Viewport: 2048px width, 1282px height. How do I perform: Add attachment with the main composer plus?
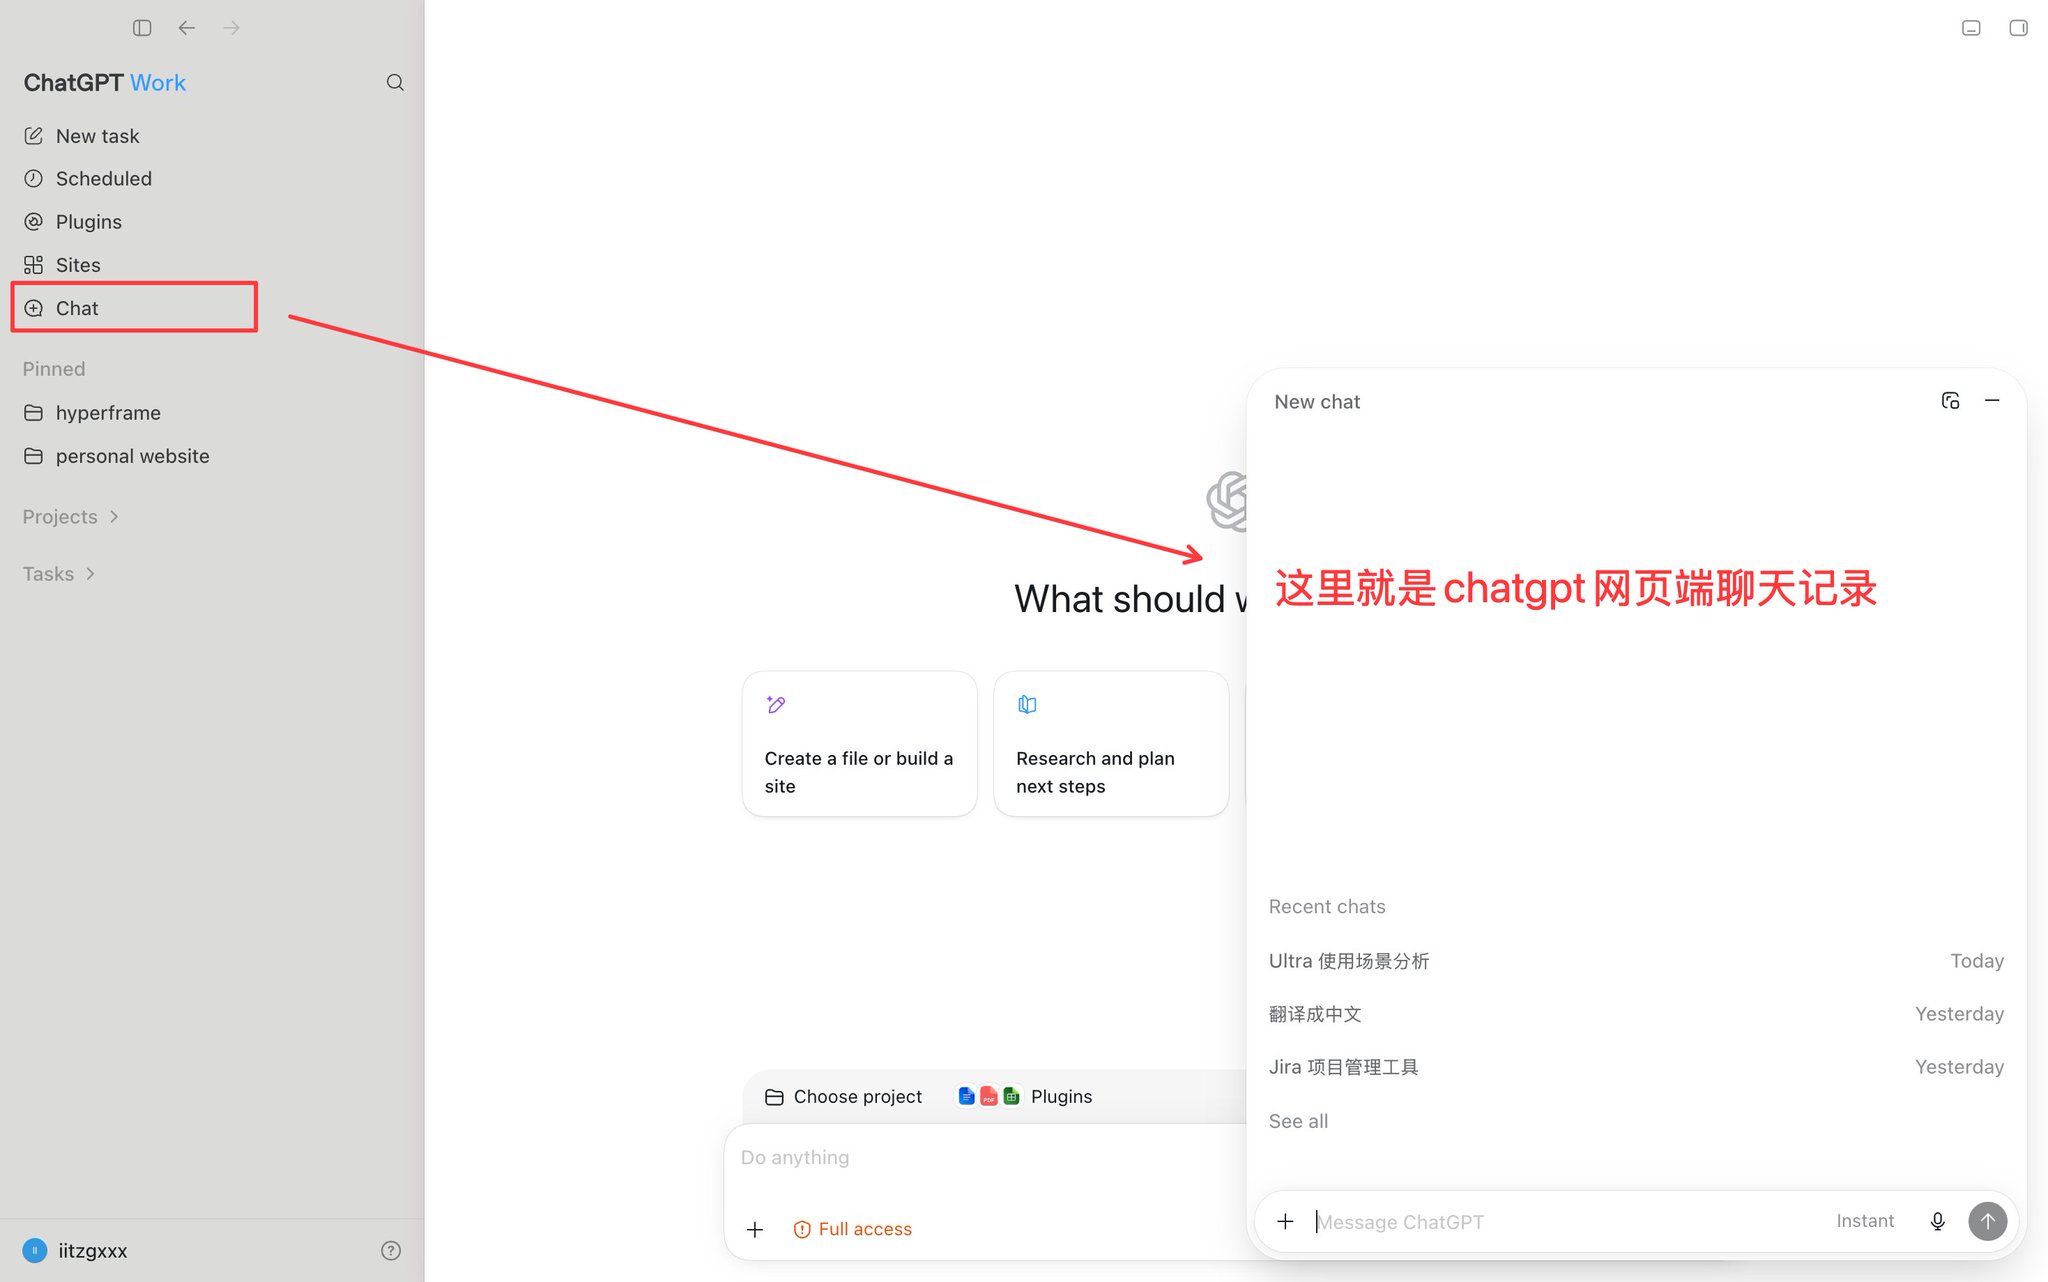coord(755,1230)
